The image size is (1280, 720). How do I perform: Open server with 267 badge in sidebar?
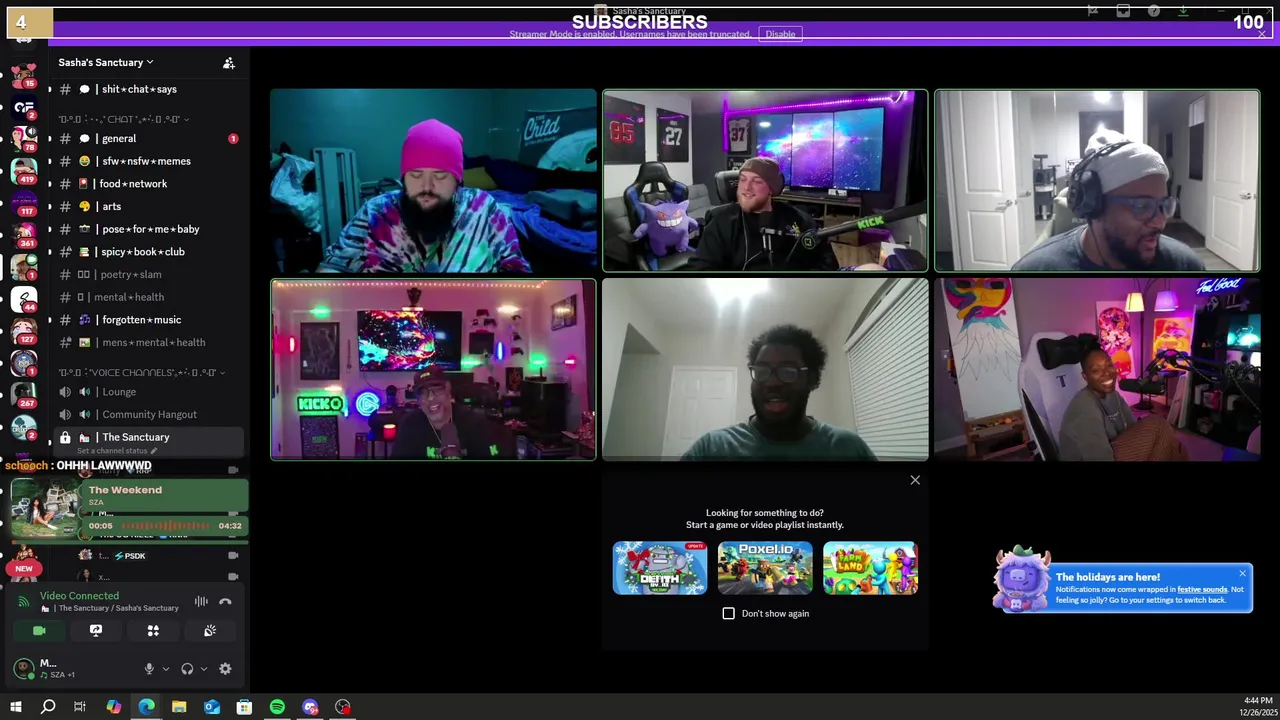24,395
